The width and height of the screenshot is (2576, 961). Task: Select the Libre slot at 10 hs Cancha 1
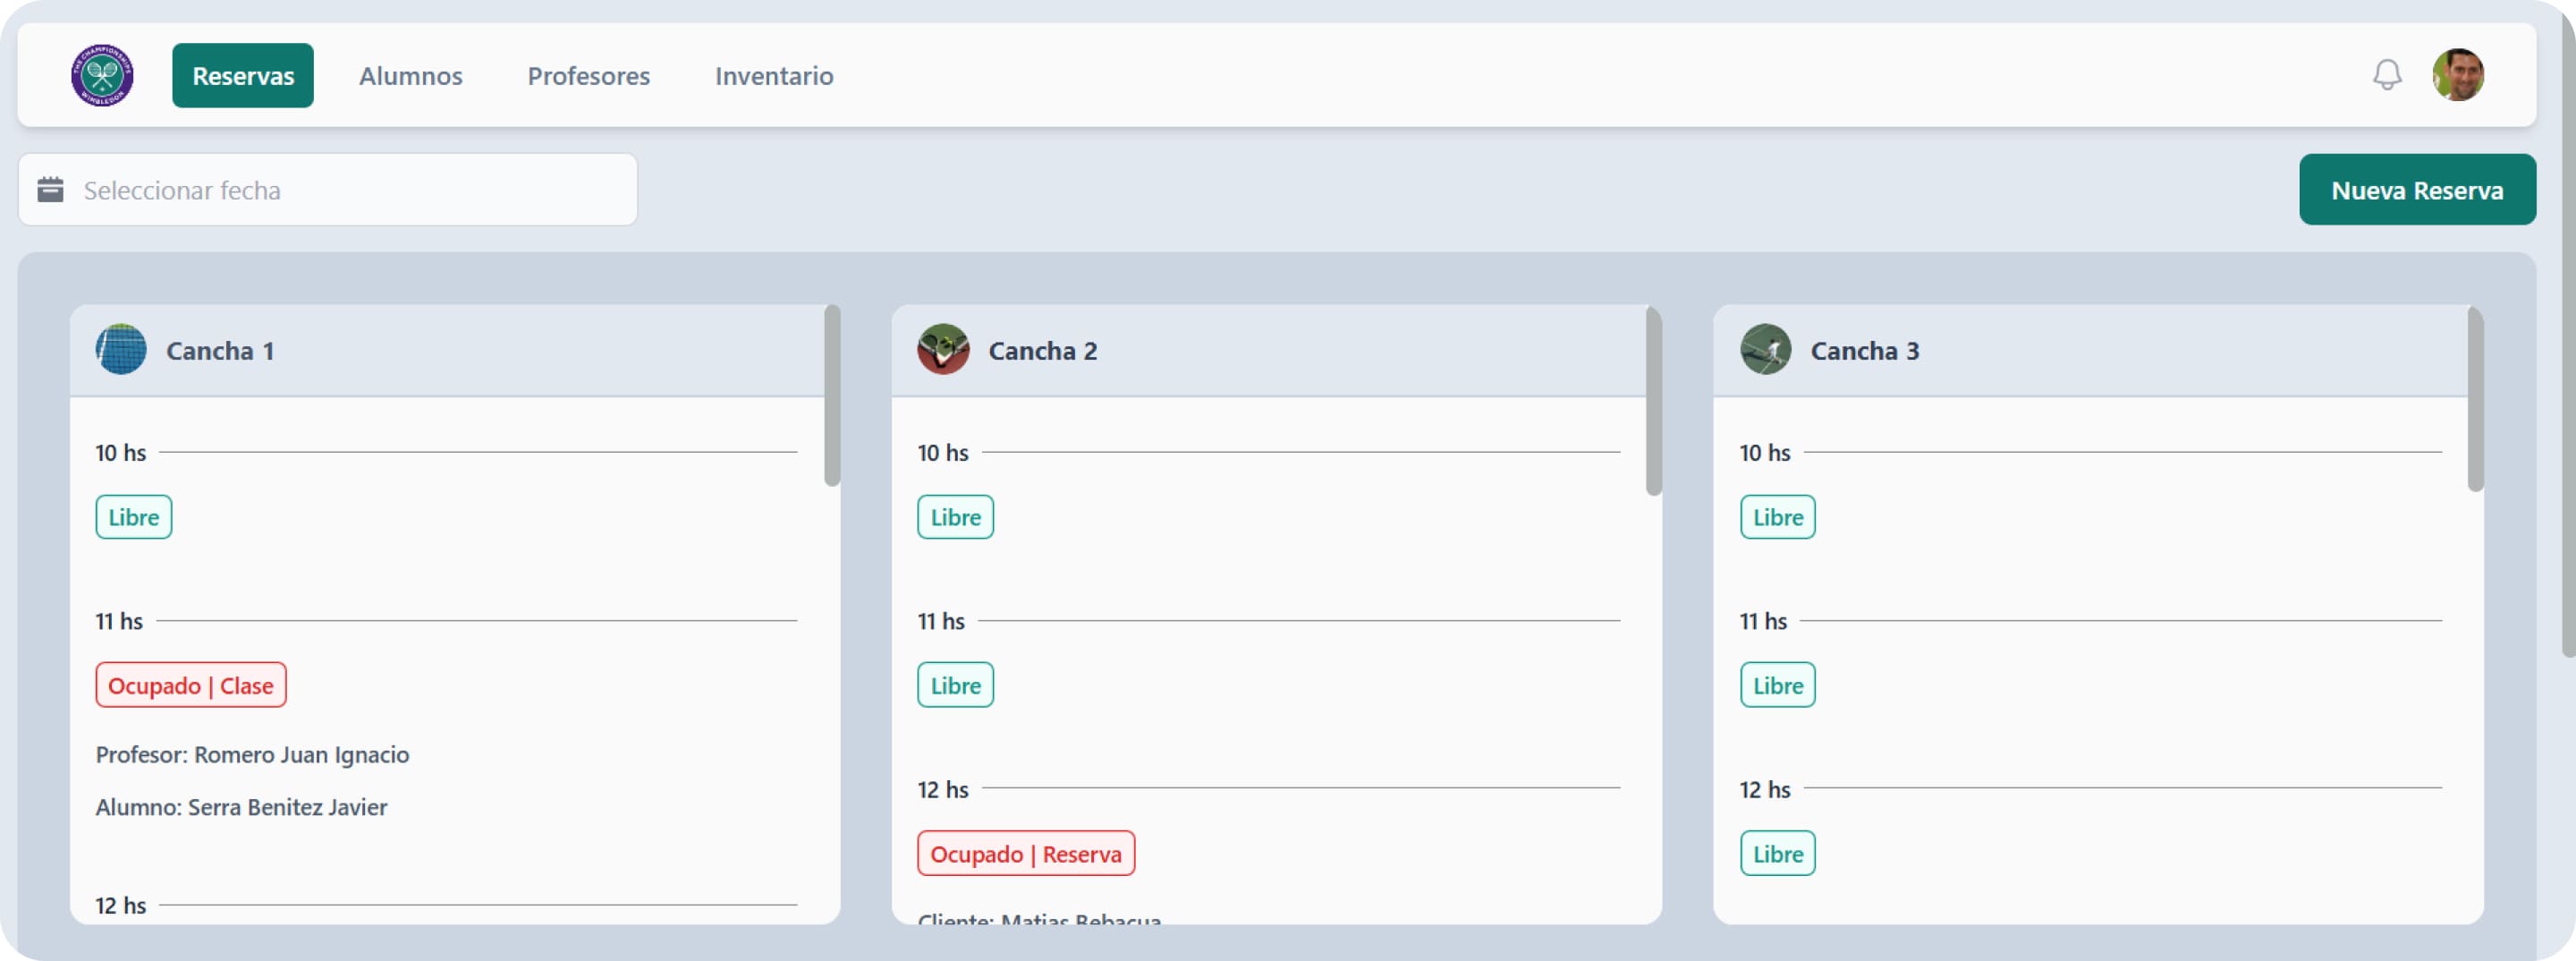coord(134,517)
